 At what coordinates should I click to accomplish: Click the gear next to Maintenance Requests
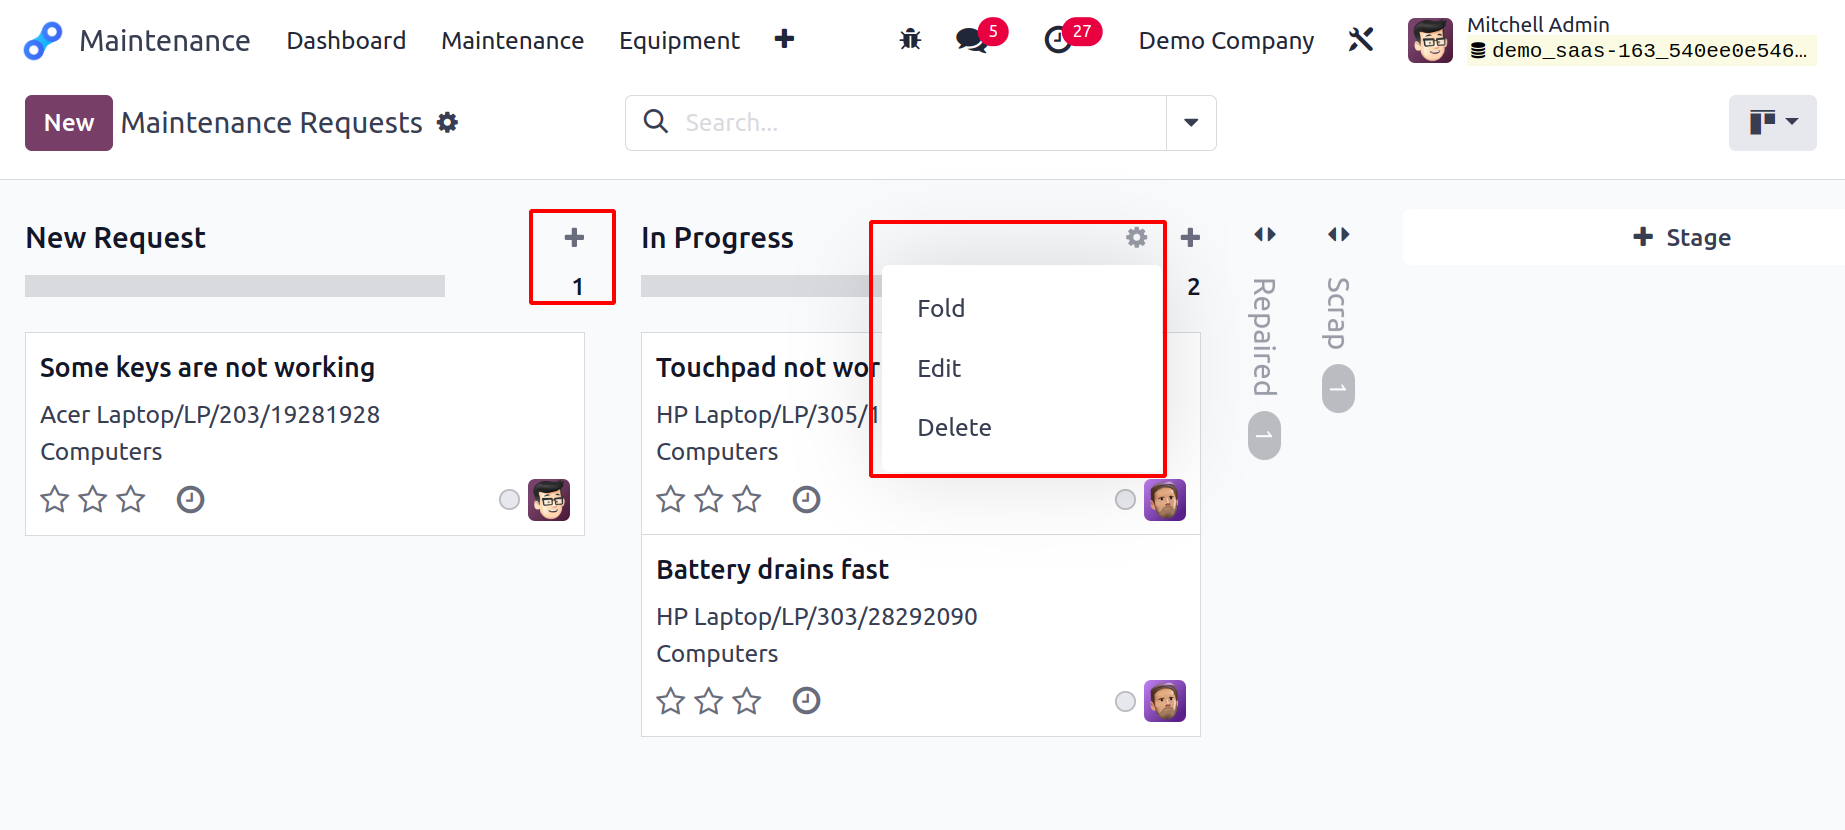pyautogui.click(x=448, y=122)
